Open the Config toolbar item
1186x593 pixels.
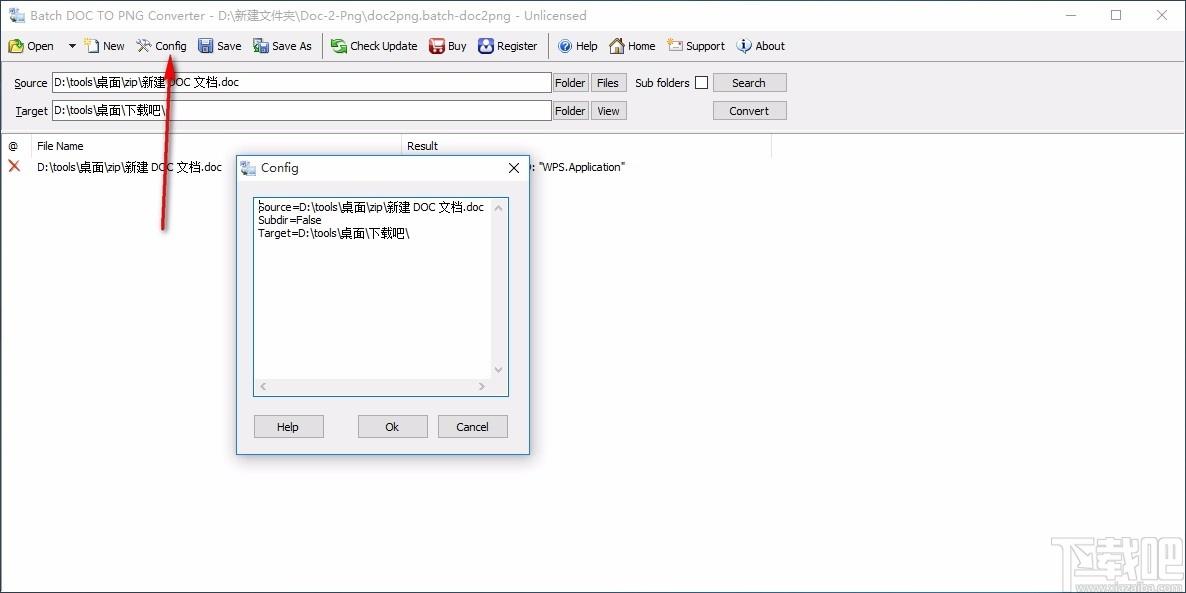[161, 46]
